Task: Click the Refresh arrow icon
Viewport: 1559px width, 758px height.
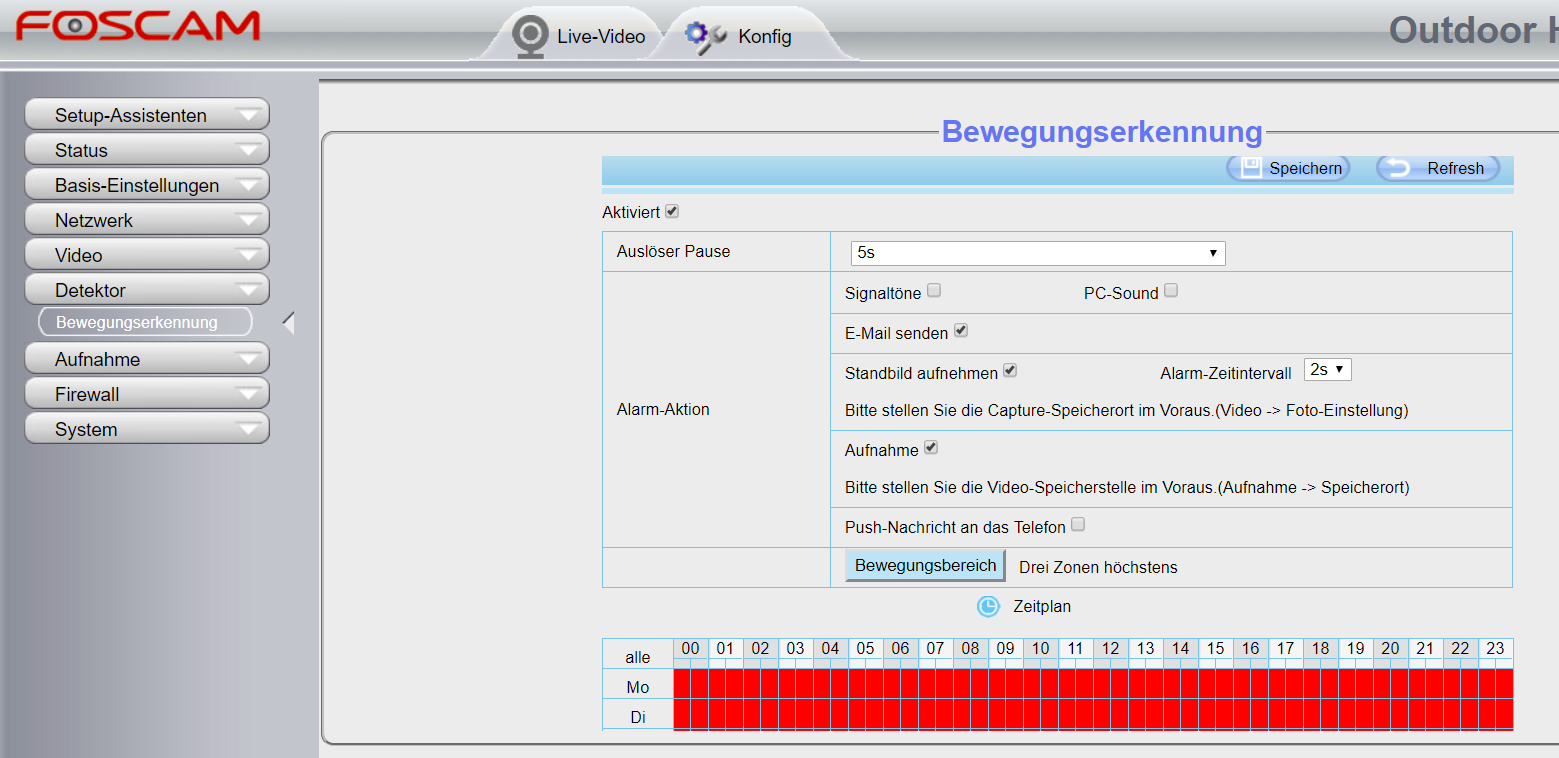Action: tap(1398, 168)
